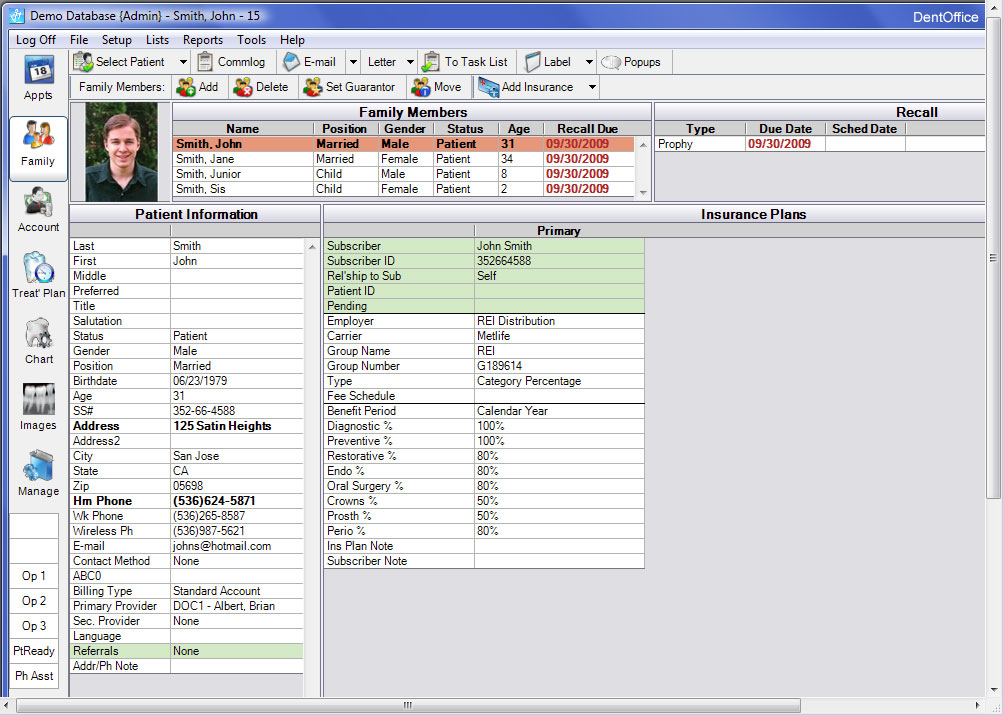Click the Delete family member button
Image resolution: width=1003 pixels, height=715 pixels.
[260, 87]
